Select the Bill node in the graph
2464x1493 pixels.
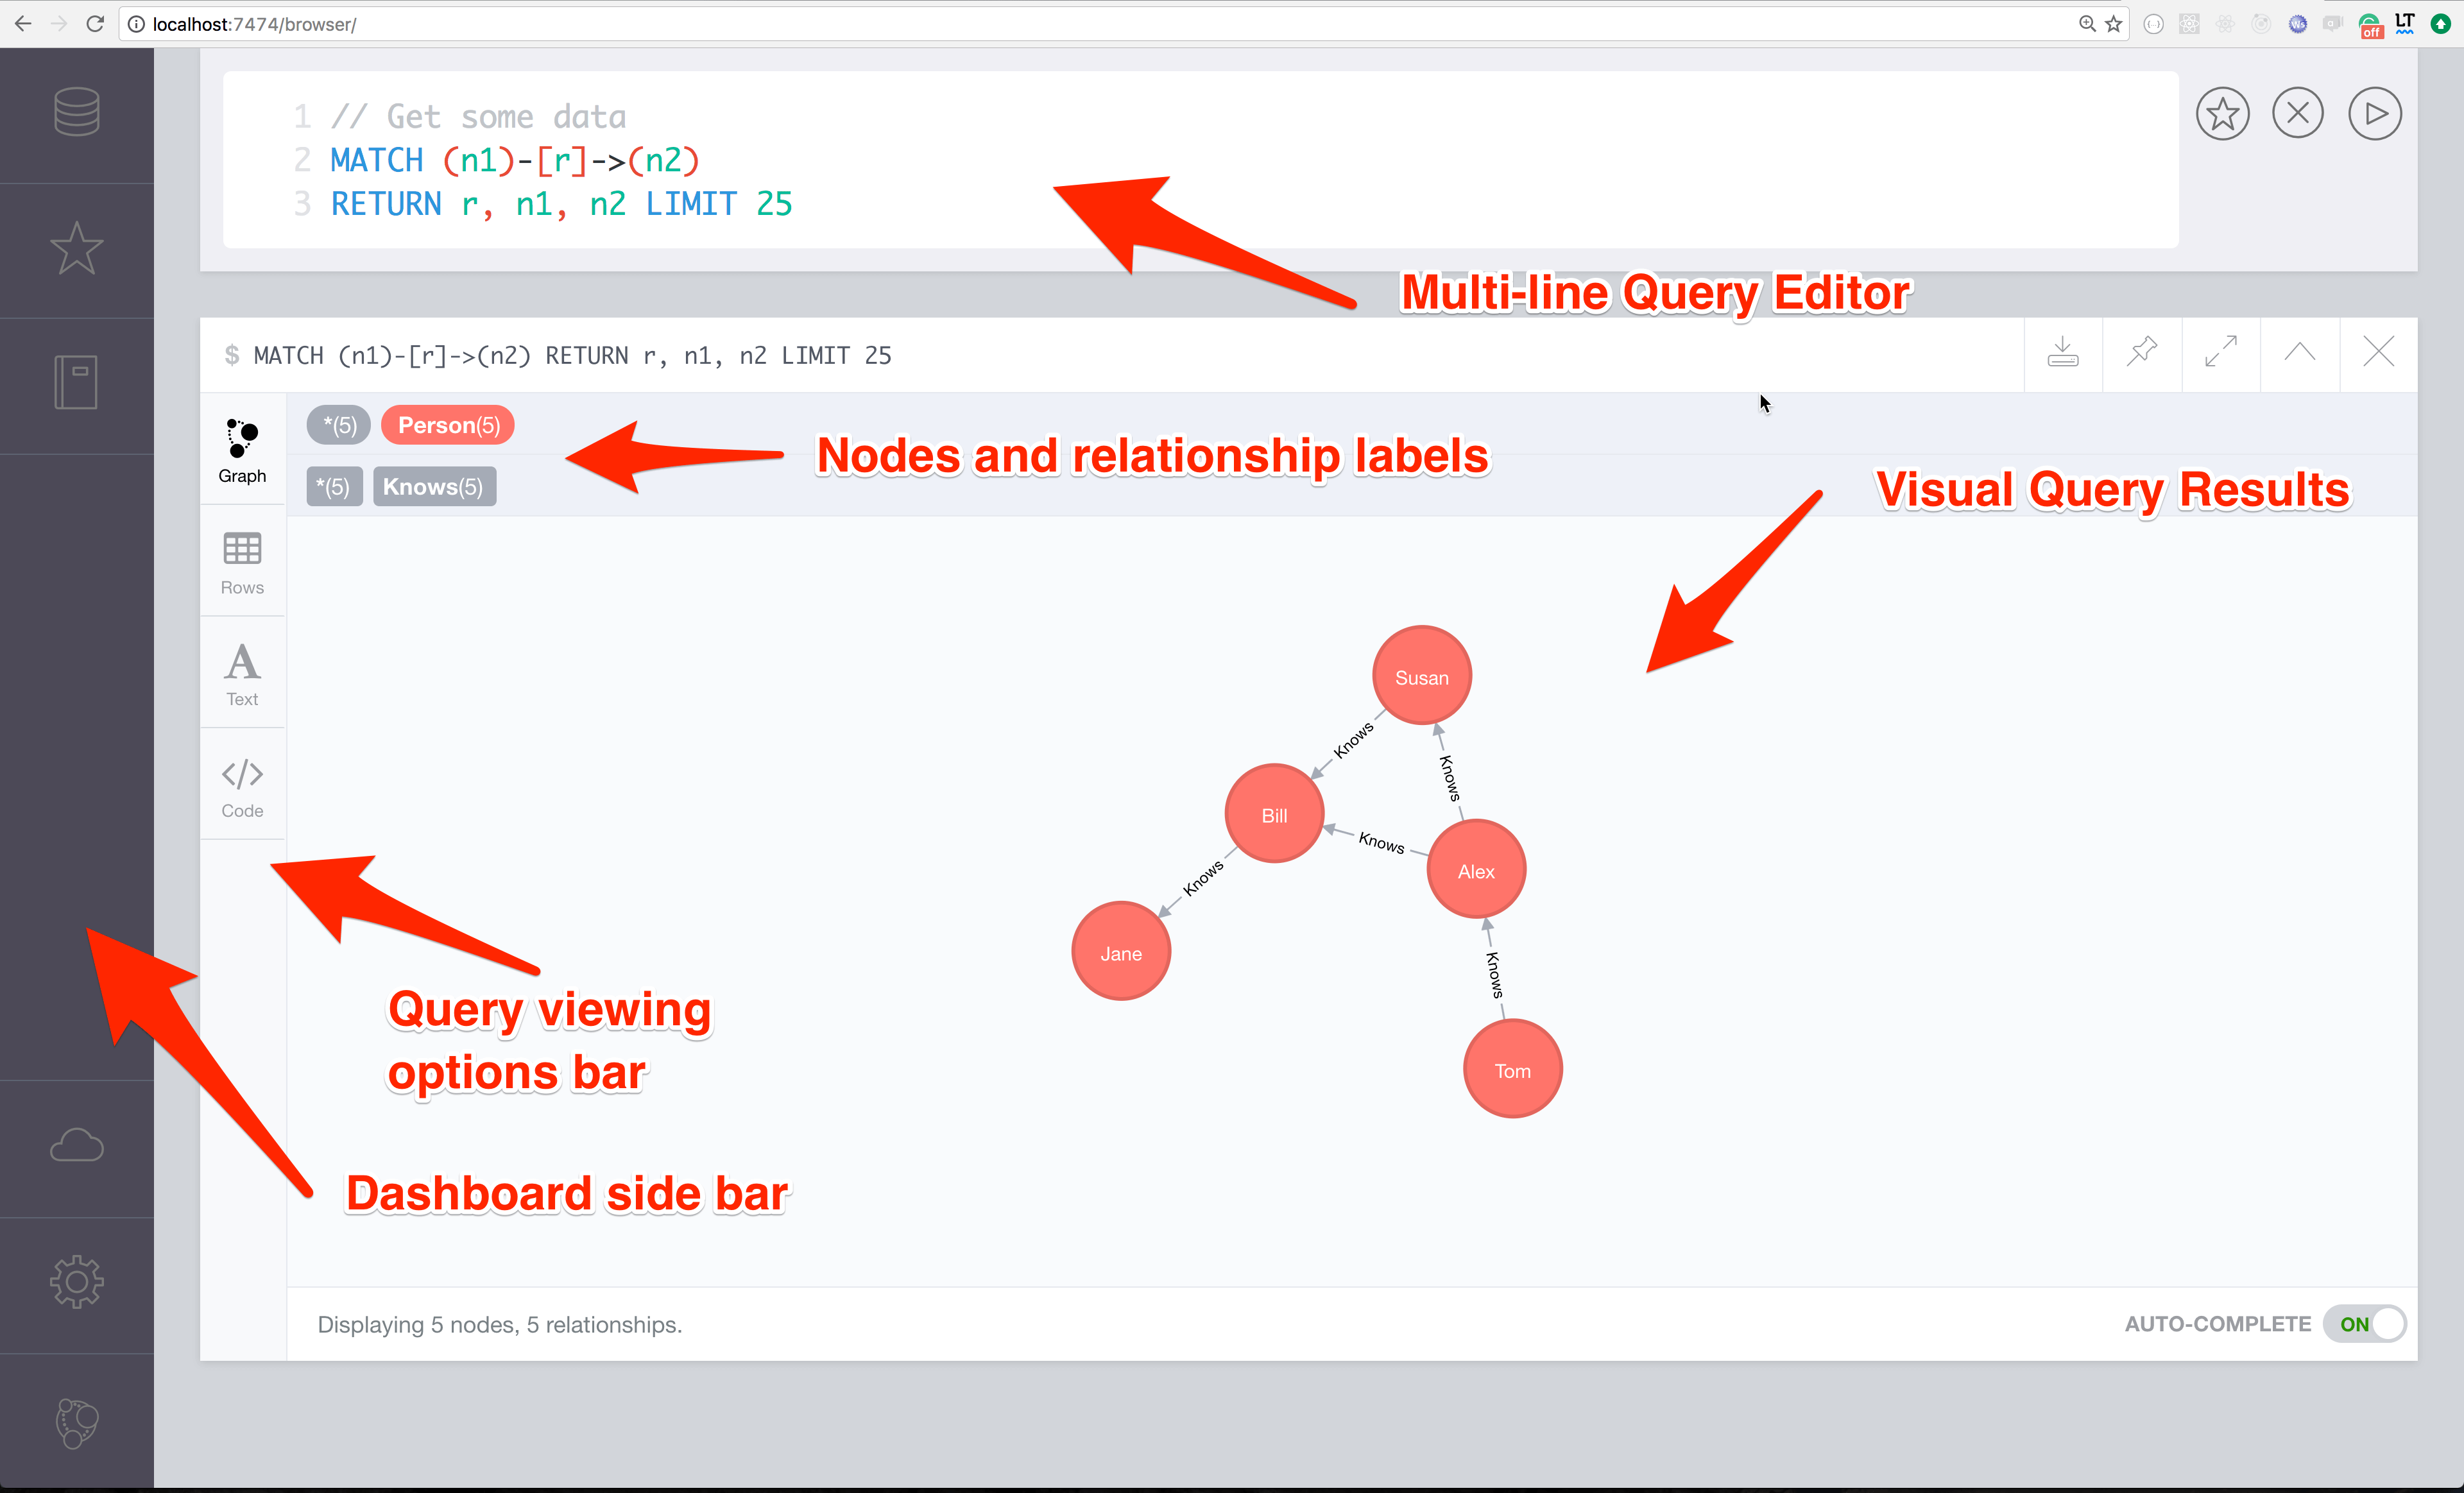click(x=1275, y=815)
